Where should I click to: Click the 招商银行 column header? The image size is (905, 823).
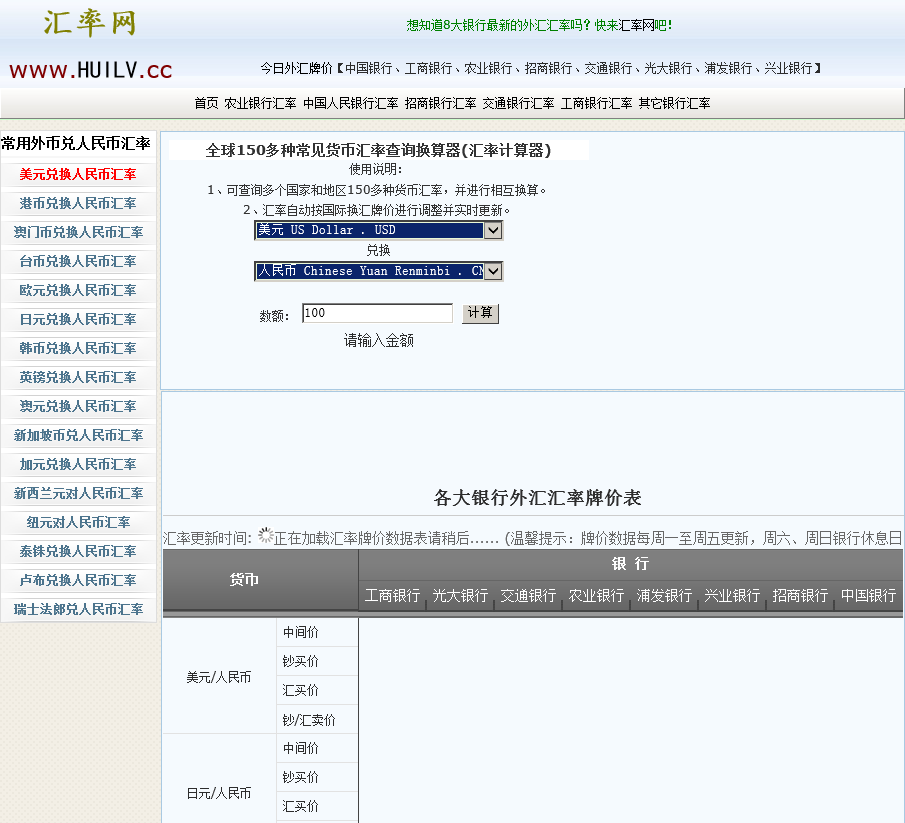click(x=800, y=596)
